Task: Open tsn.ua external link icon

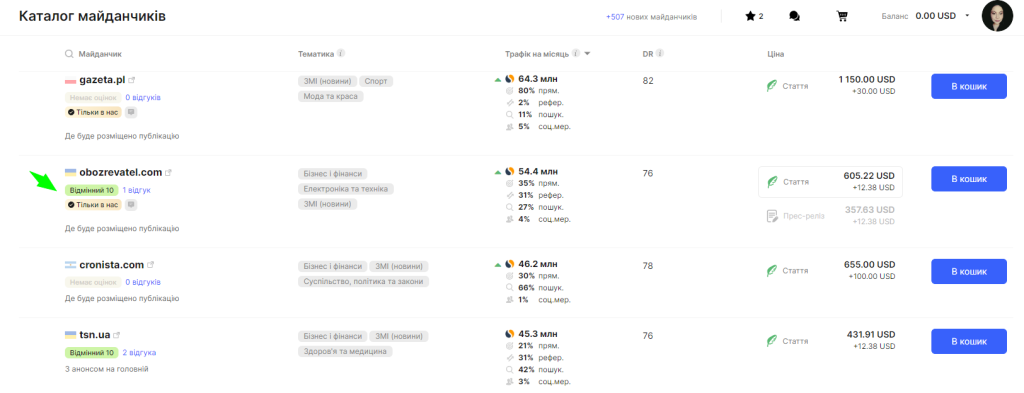Action: point(117,335)
